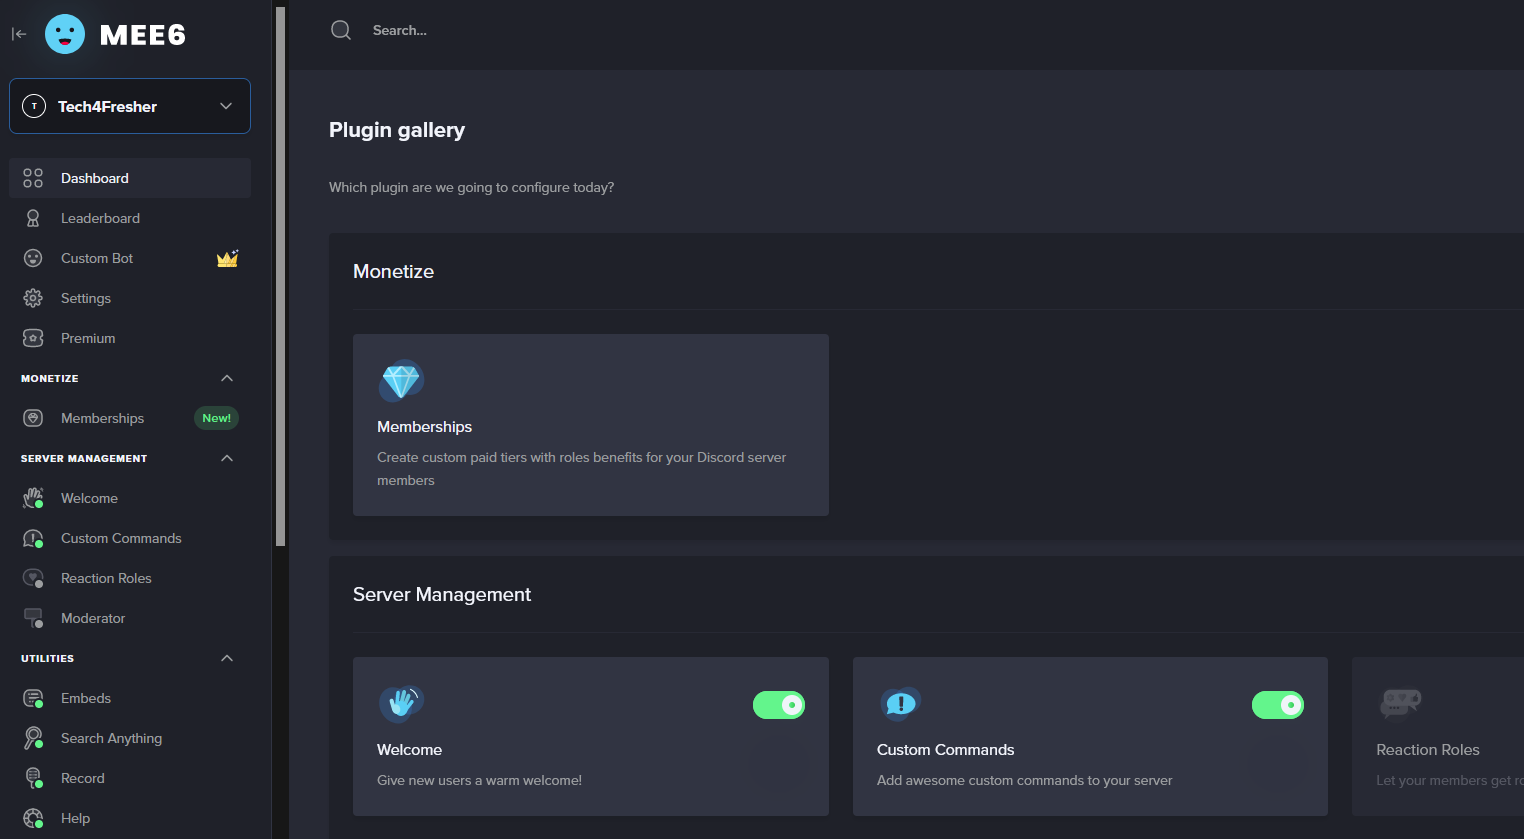Click the Tech4Fresher server avatar icon
This screenshot has height=839, width=1524.
34,106
